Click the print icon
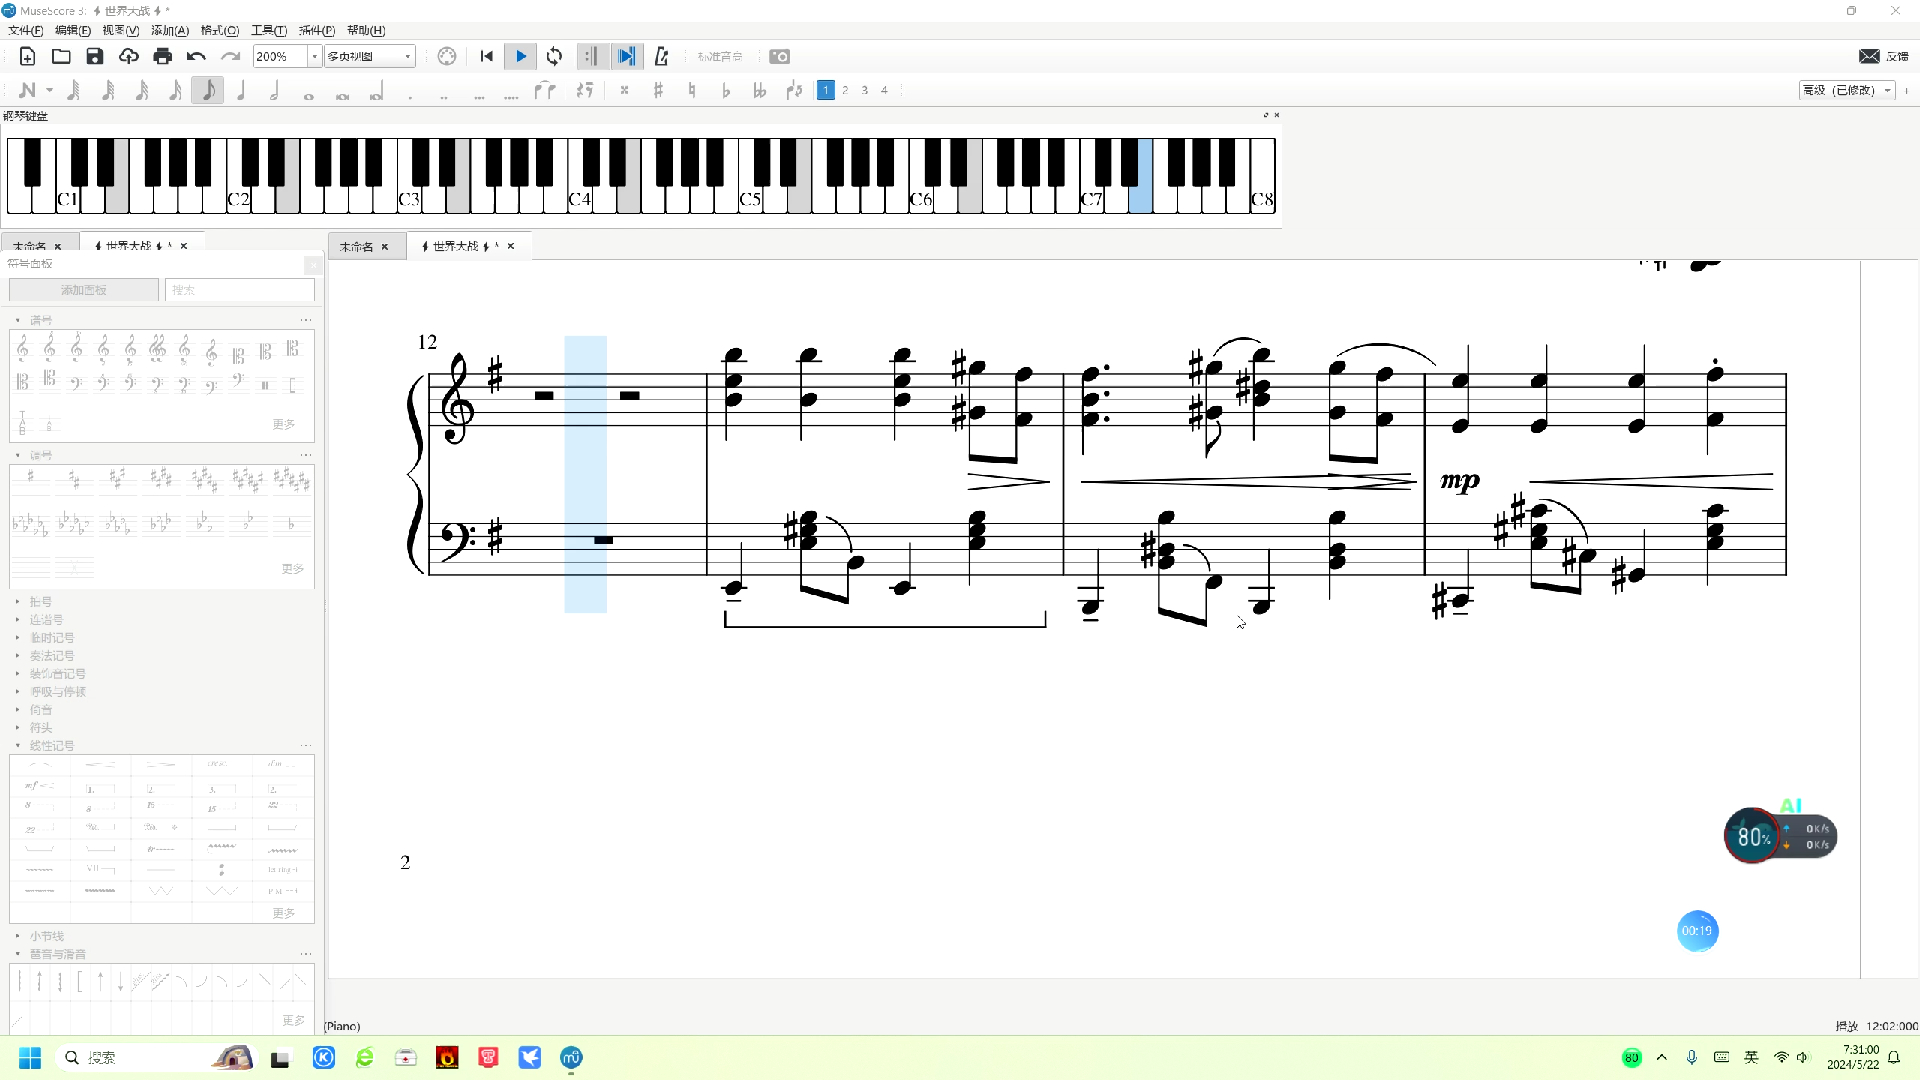Viewport: 1920px width, 1080px height. (x=163, y=57)
